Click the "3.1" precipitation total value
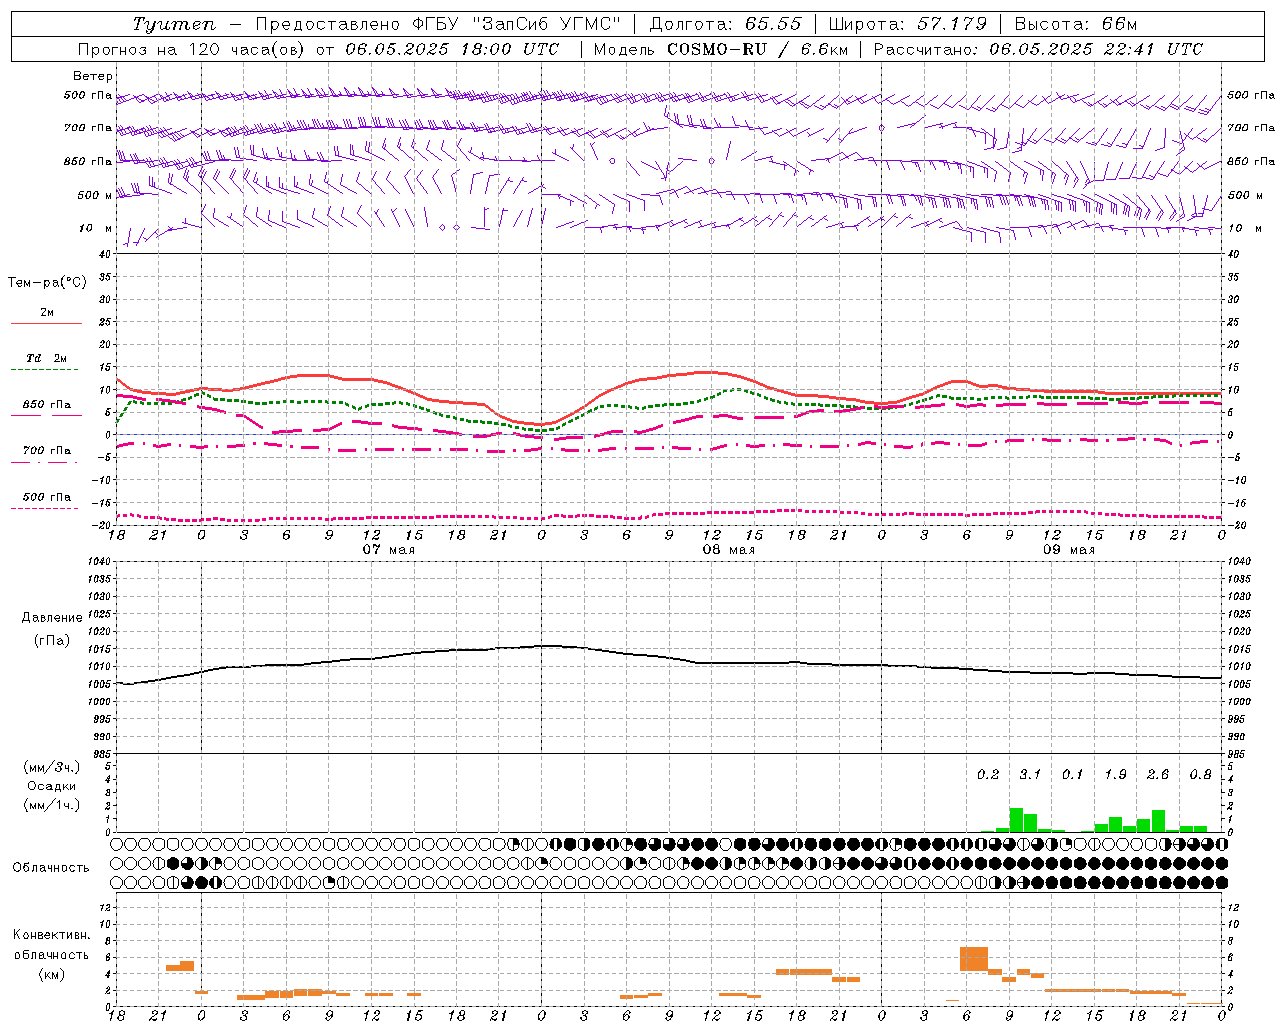1280x1024 pixels. pyautogui.click(x=1030, y=775)
